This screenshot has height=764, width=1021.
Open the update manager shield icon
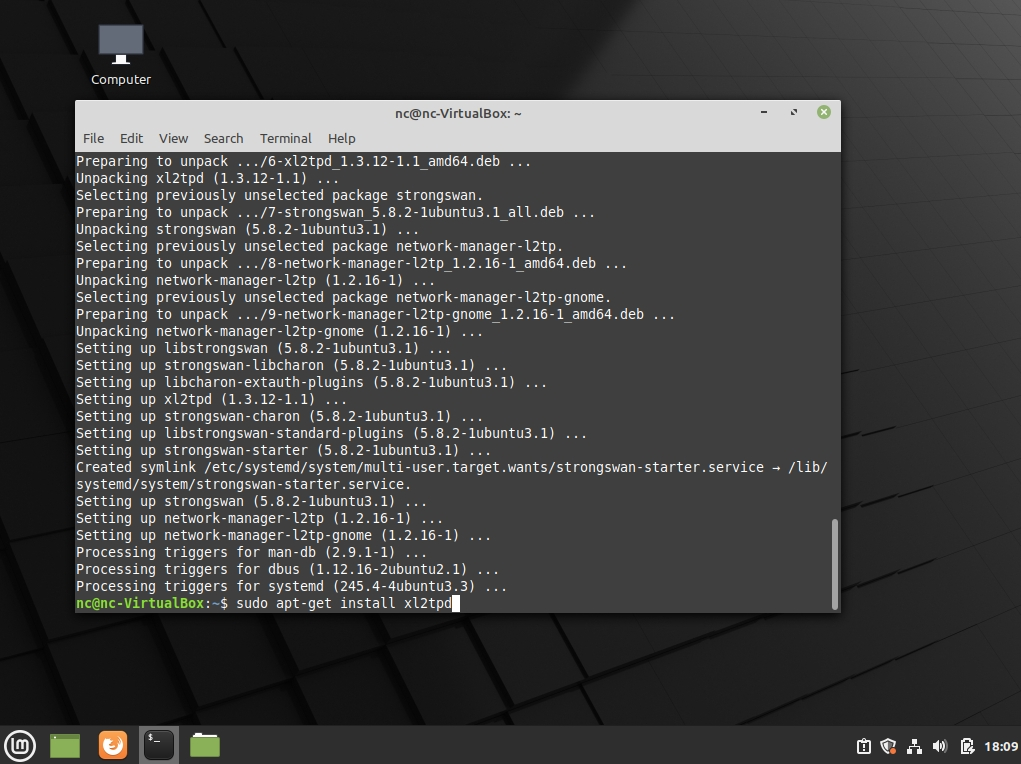click(x=888, y=746)
